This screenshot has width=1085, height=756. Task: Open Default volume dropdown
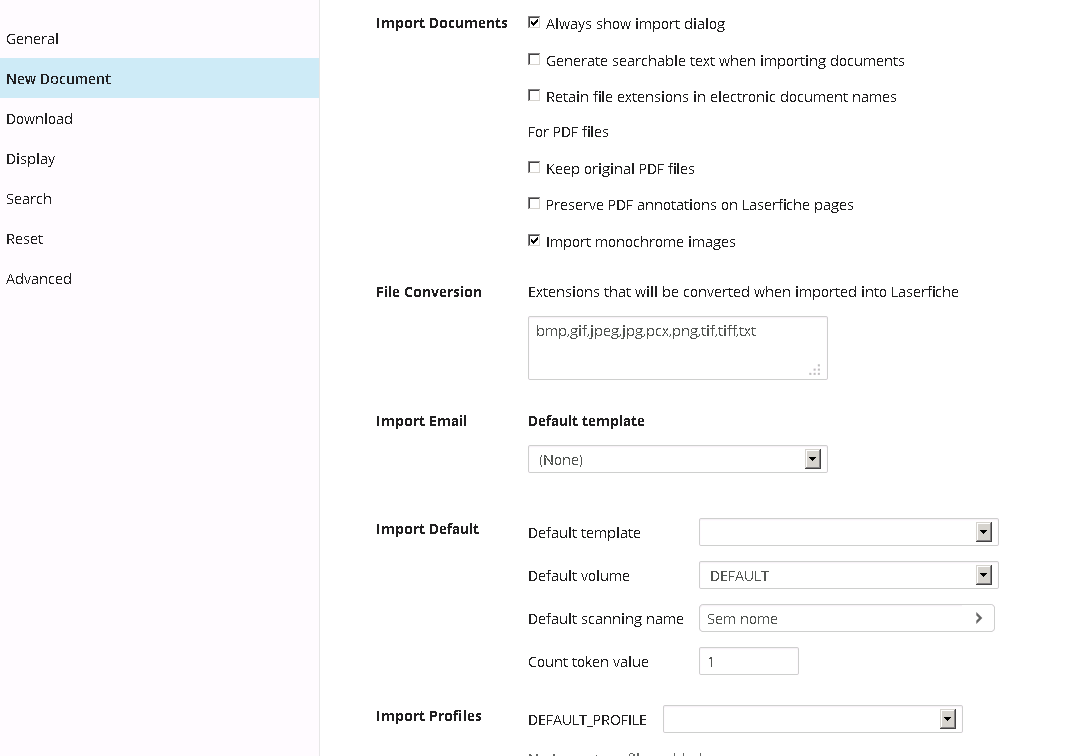(x=983, y=575)
